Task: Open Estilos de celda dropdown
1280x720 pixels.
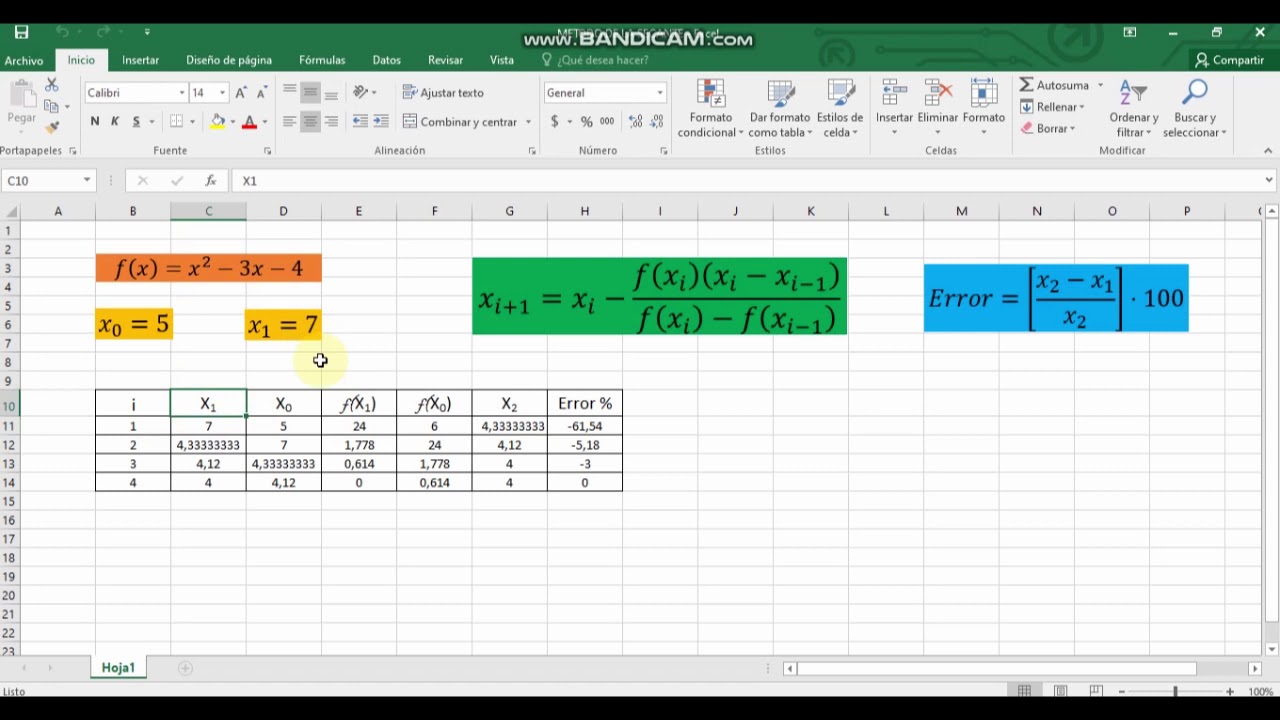Action: click(x=840, y=109)
